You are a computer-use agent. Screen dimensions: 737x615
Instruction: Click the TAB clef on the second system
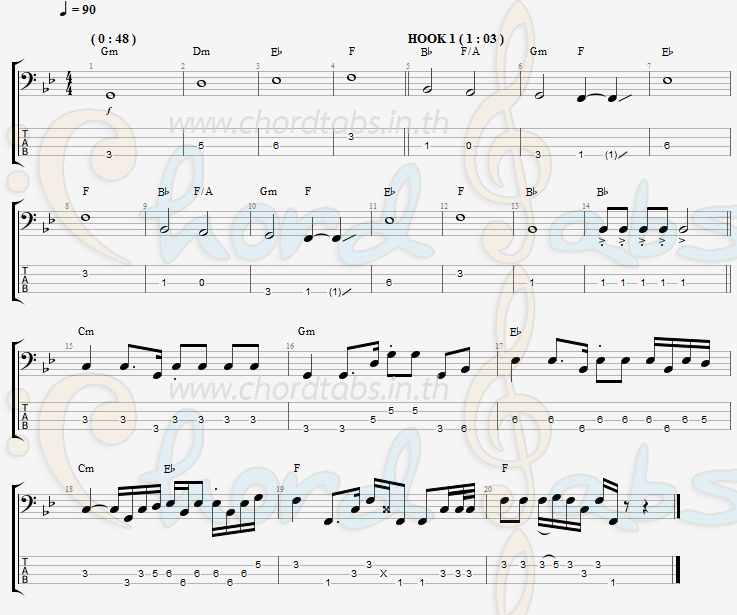coord(25,279)
